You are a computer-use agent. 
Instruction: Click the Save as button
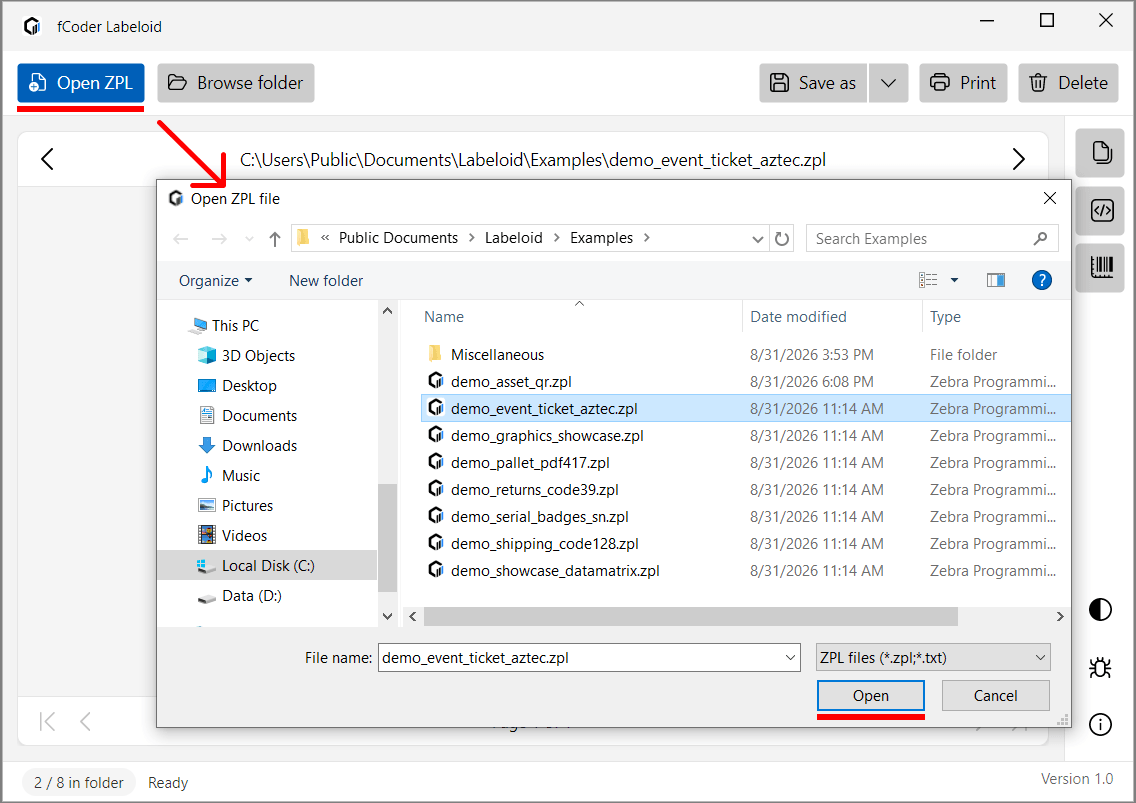[x=813, y=83]
